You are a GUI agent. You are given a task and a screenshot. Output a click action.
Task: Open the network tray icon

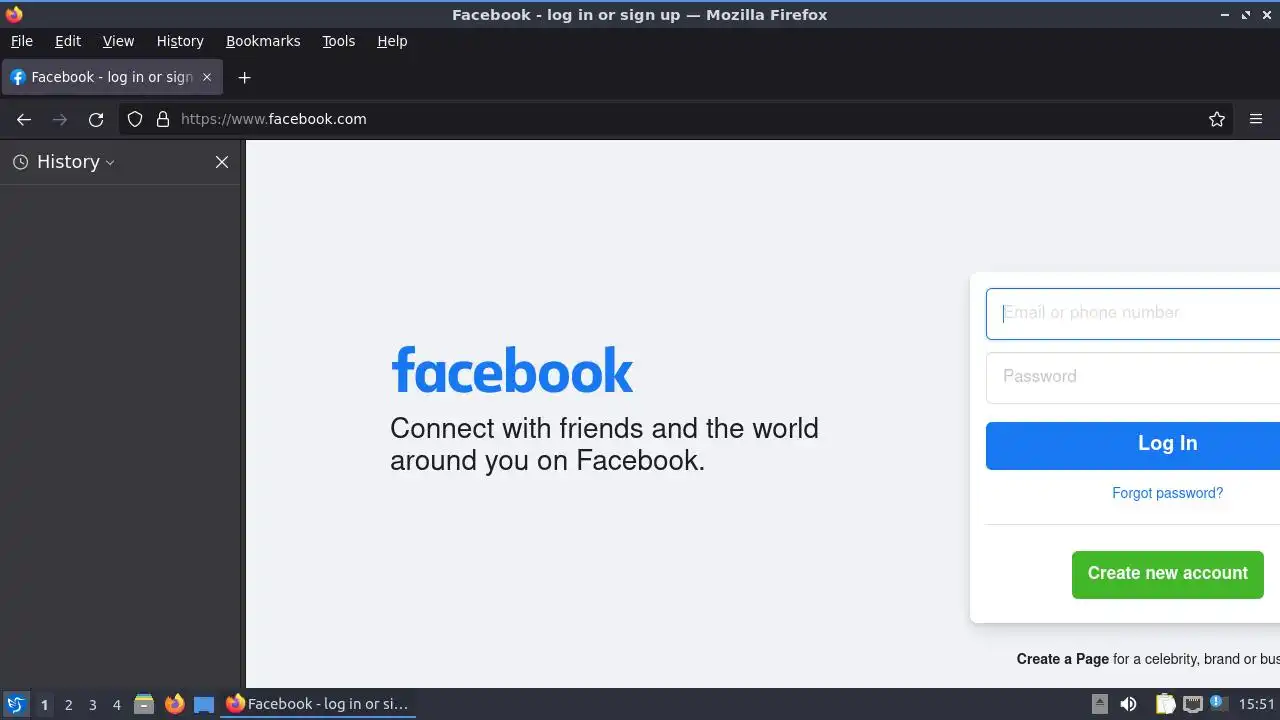(1192, 704)
